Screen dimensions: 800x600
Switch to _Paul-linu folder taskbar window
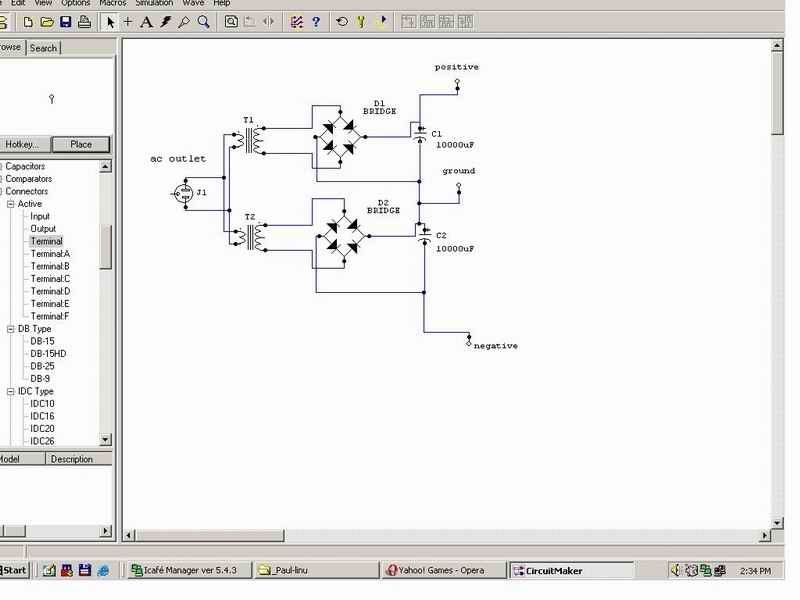point(316,570)
